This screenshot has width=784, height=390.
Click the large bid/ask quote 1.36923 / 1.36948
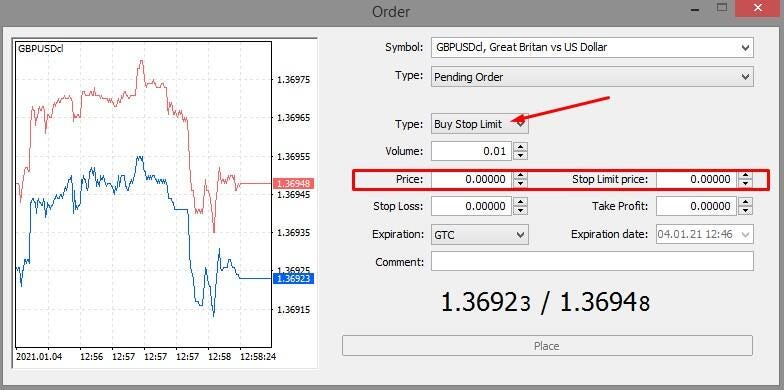(x=545, y=302)
